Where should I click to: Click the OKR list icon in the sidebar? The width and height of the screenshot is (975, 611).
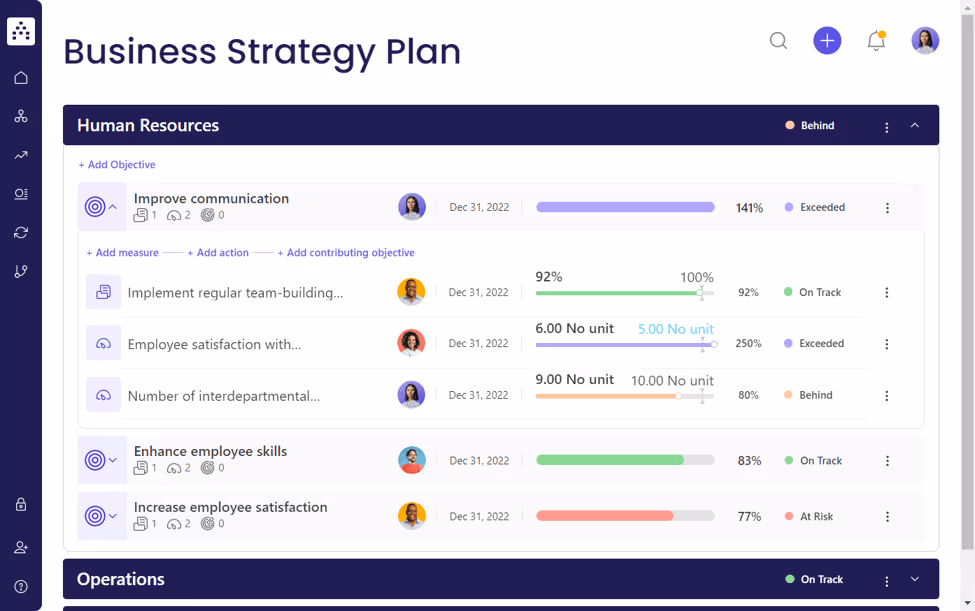pos(20,194)
